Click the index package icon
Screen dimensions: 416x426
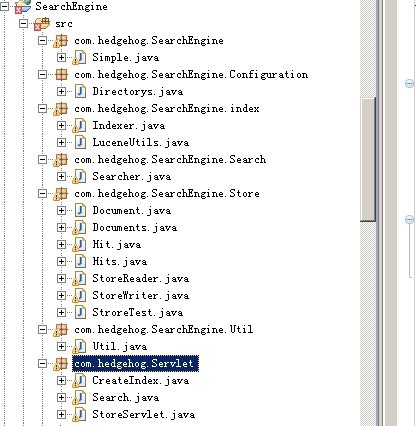[60, 109]
